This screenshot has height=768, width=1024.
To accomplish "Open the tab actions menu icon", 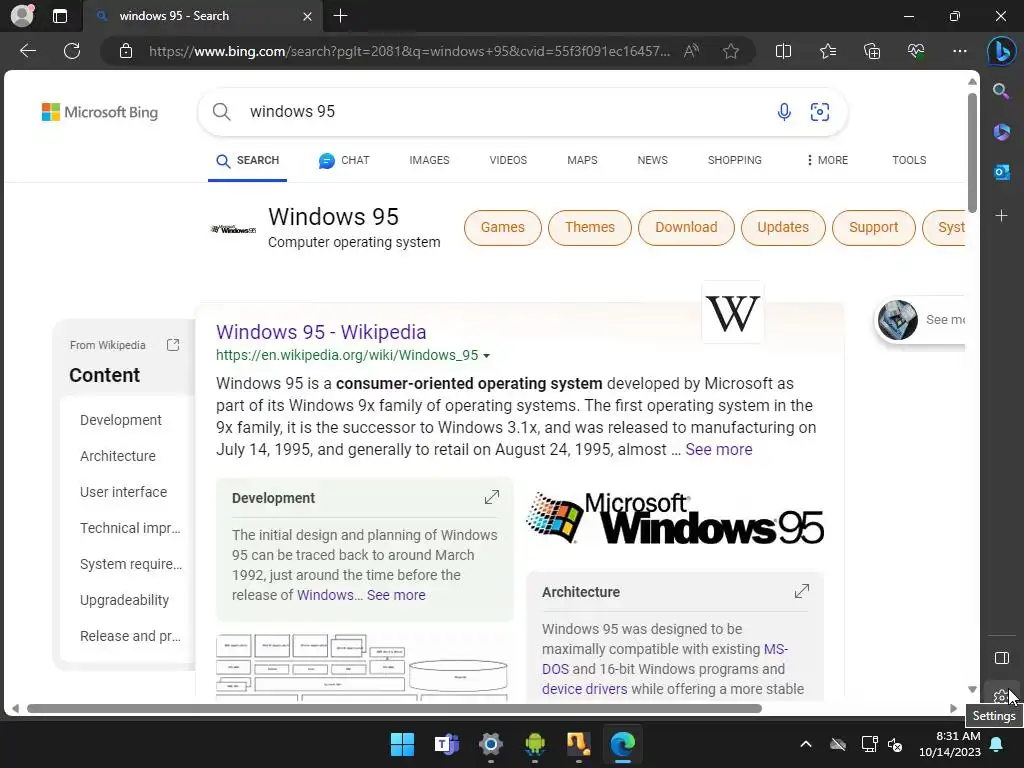I will (59, 16).
